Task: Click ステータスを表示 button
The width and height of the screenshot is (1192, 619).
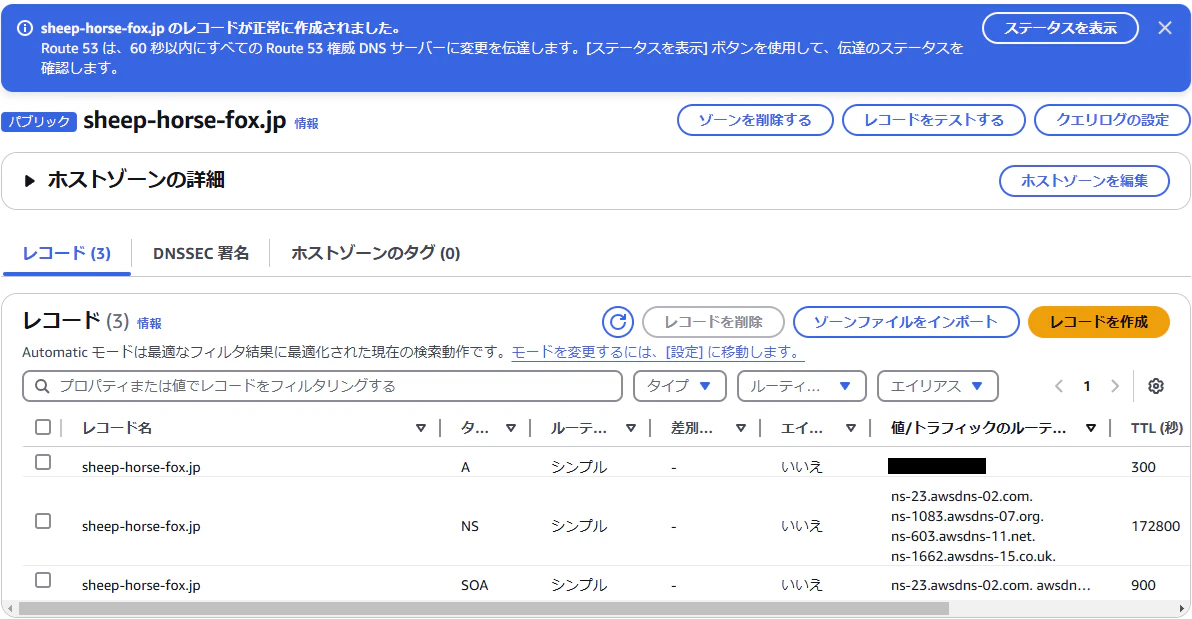Action: point(1060,28)
